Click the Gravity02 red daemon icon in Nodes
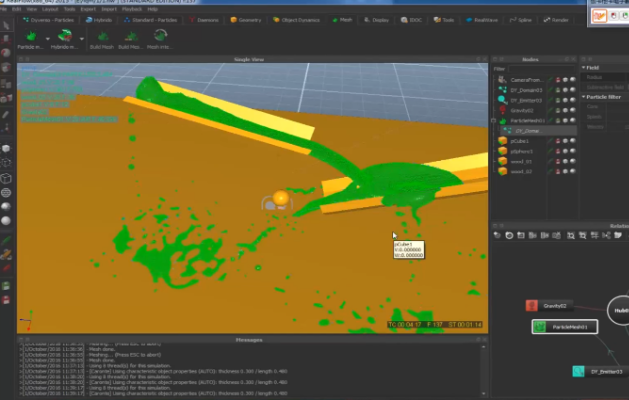Viewport: 629px width, 400px height. (x=502, y=110)
